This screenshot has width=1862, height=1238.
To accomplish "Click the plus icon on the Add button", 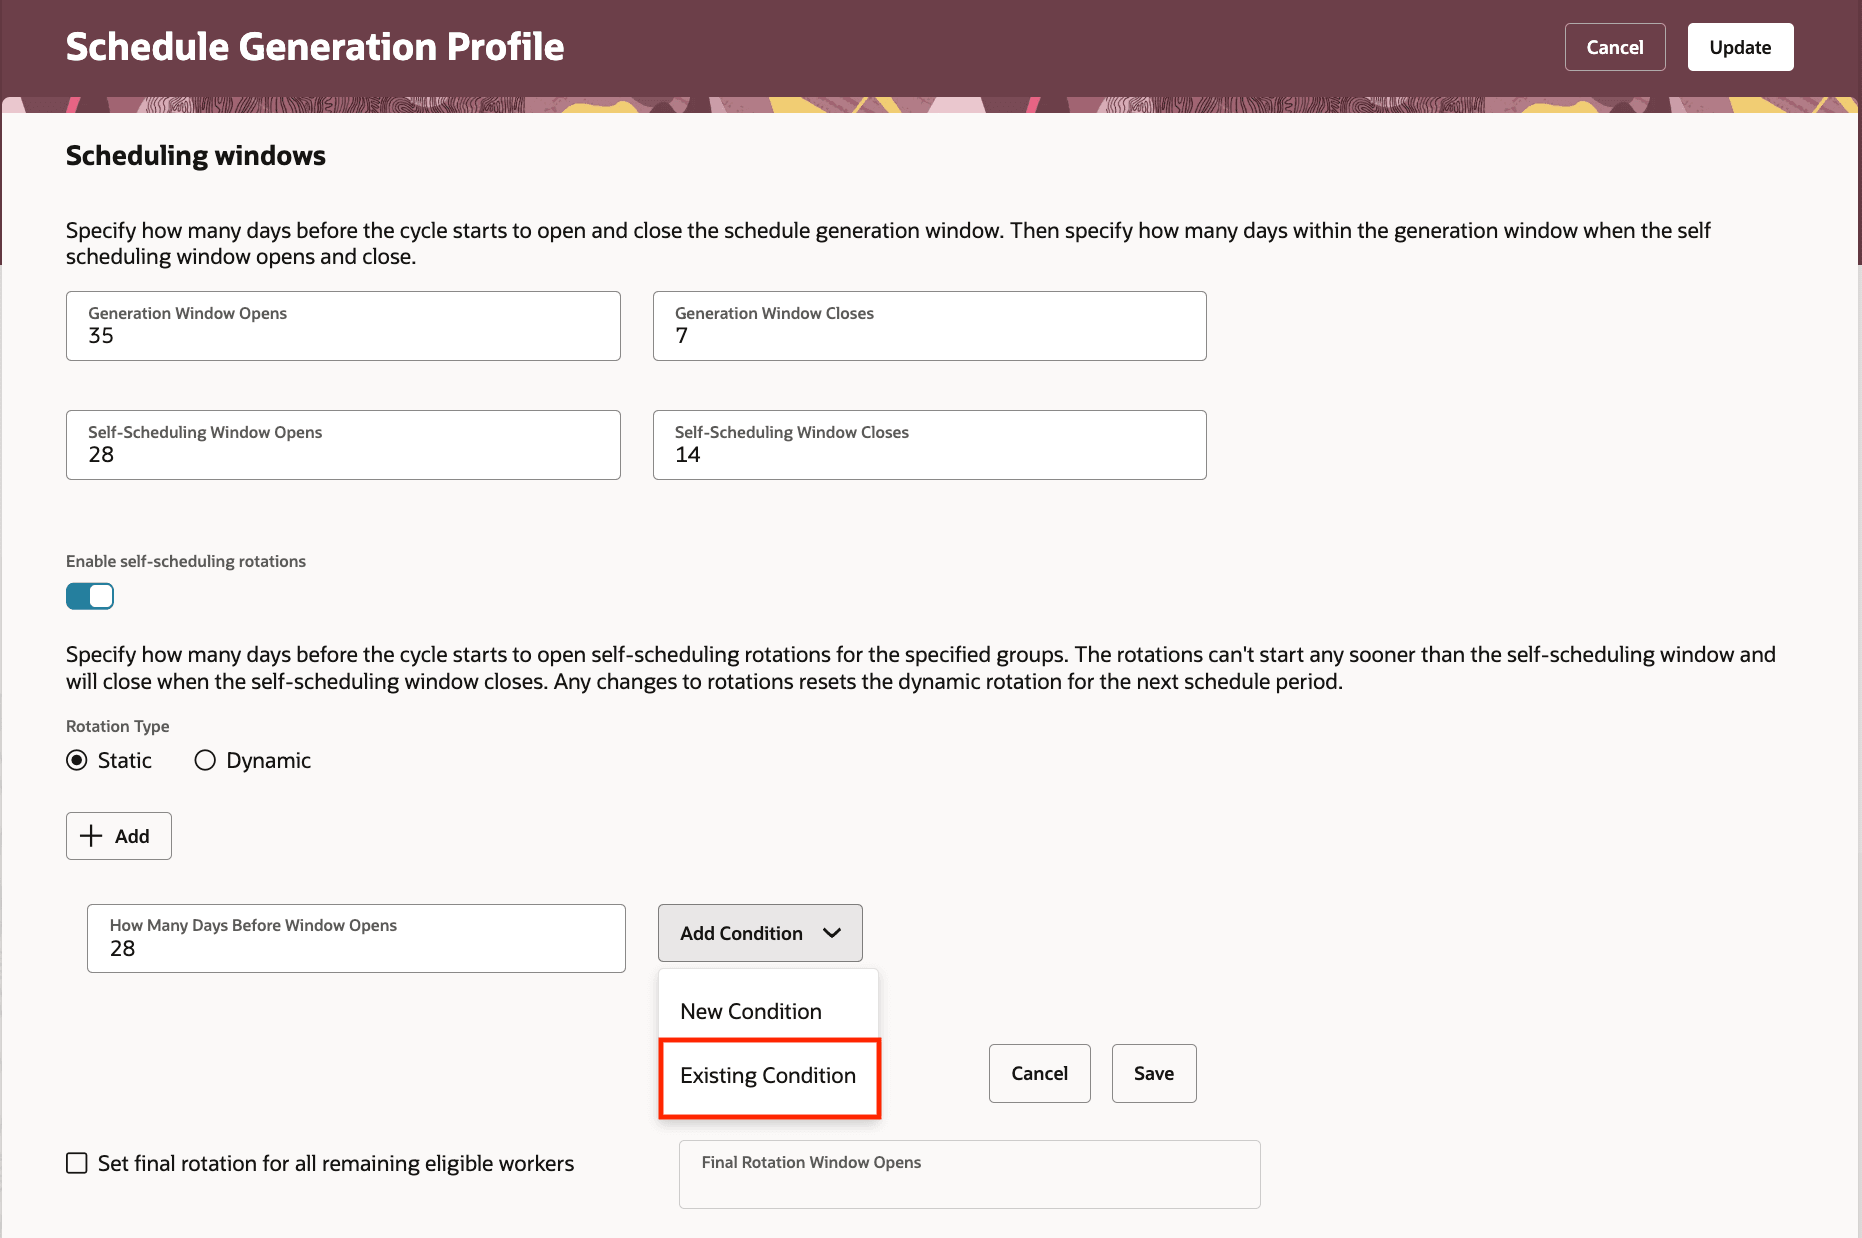I will click(92, 836).
